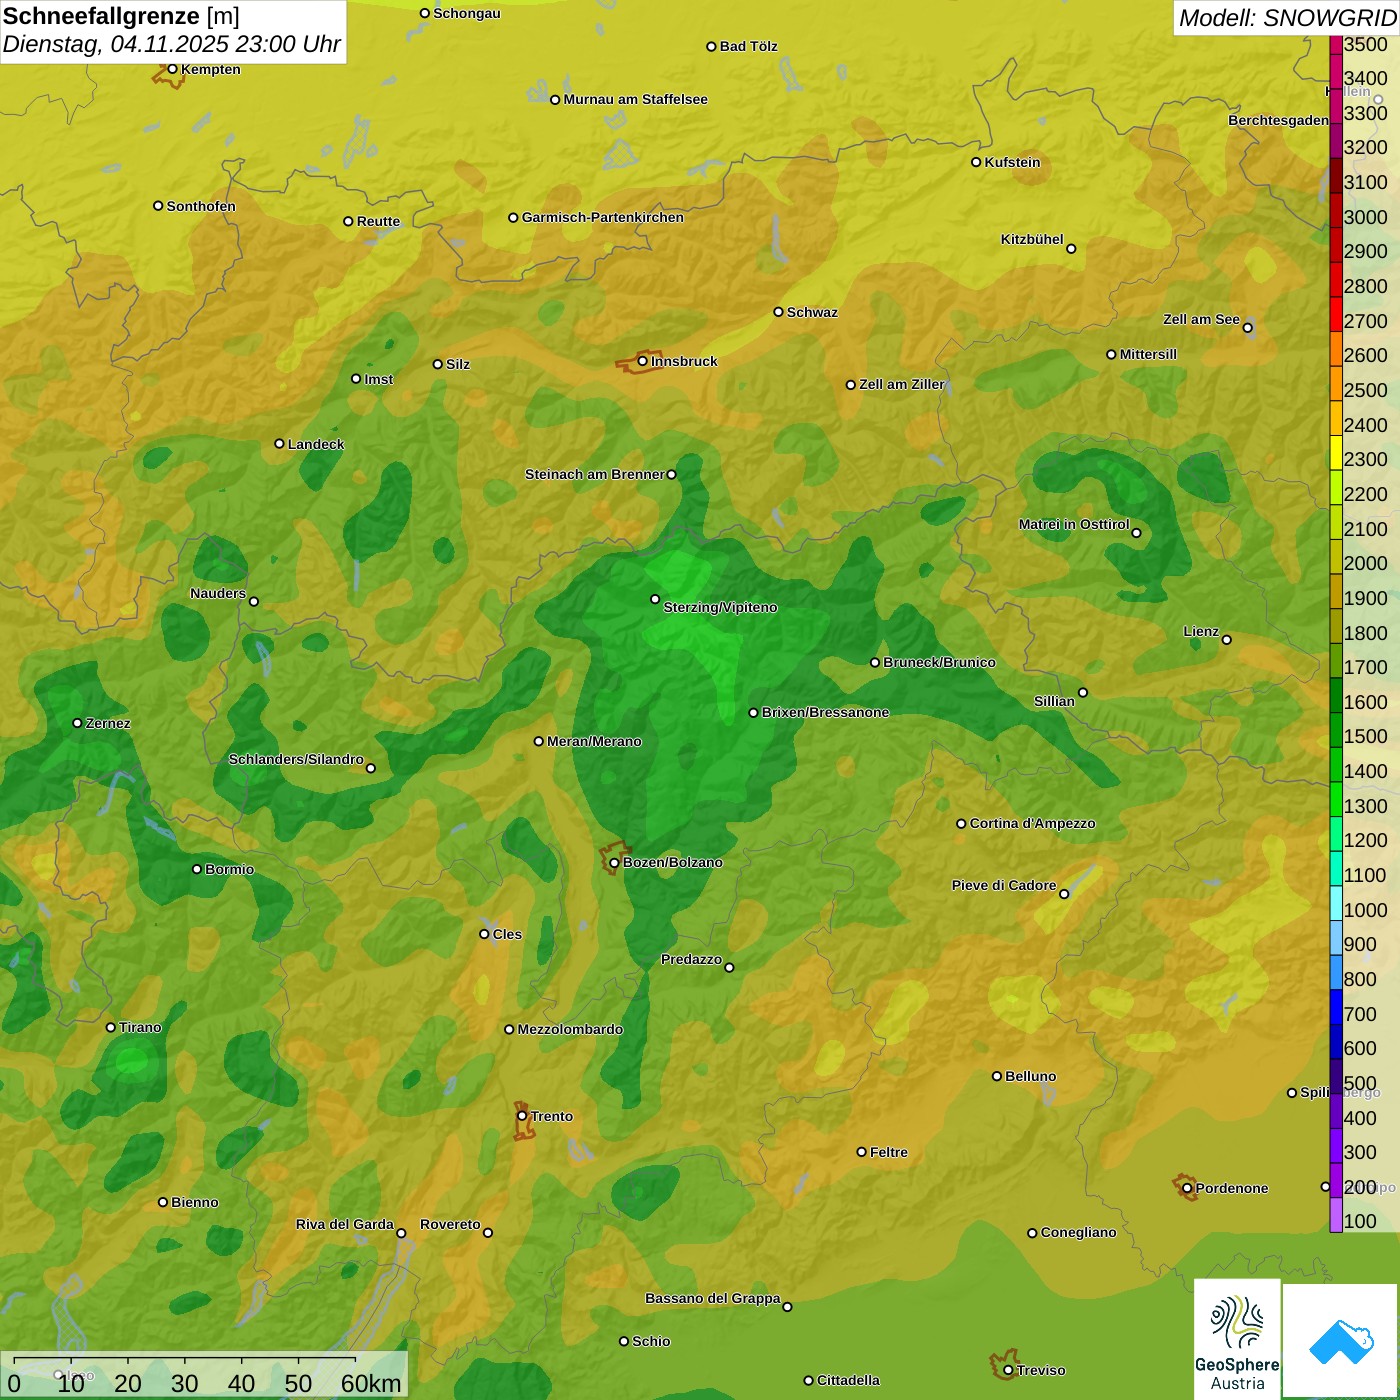The height and width of the screenshot is (1400, 1400).
Task: Click the Pordenone city marker
Action: (x=1187, y=1188)
